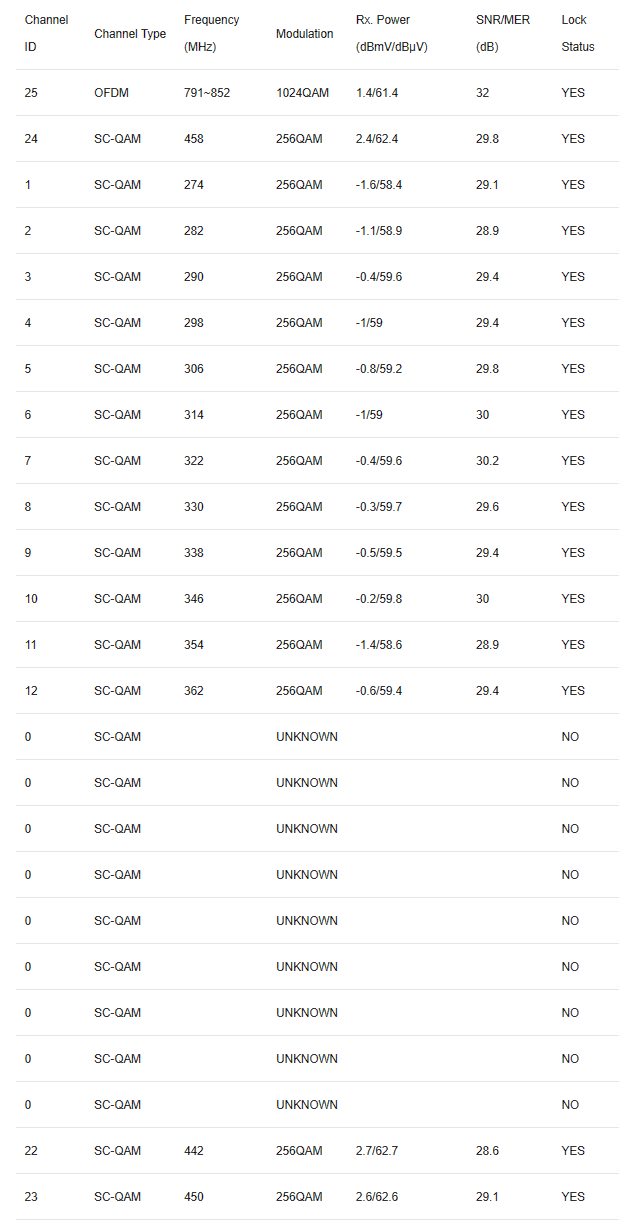Screen dimensions: 633x1227
Task: Click SNR value 30.2 on channel 7
Action: click(488, 461)
